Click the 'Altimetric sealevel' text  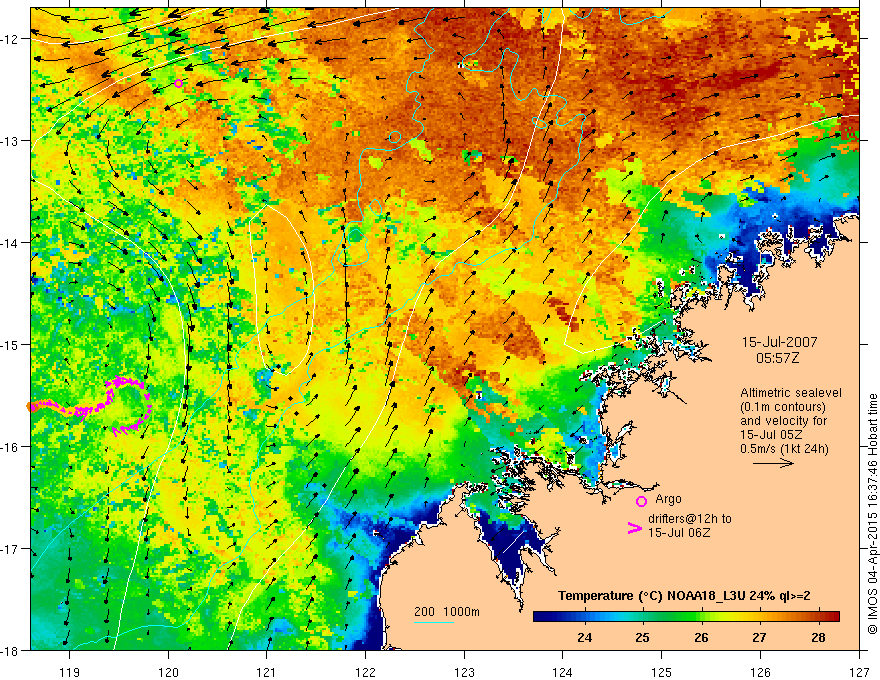tap(791, 393)
